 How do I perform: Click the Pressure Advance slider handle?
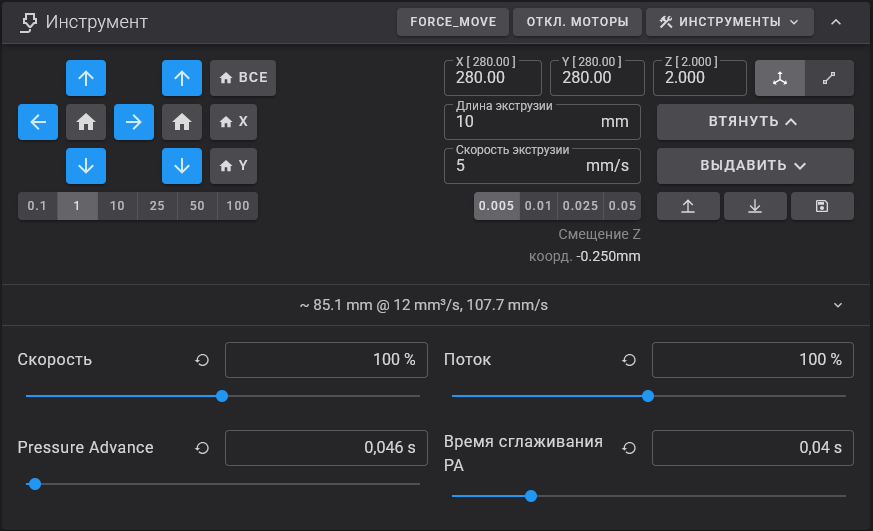pyautogui.click(x=35, y=484)
